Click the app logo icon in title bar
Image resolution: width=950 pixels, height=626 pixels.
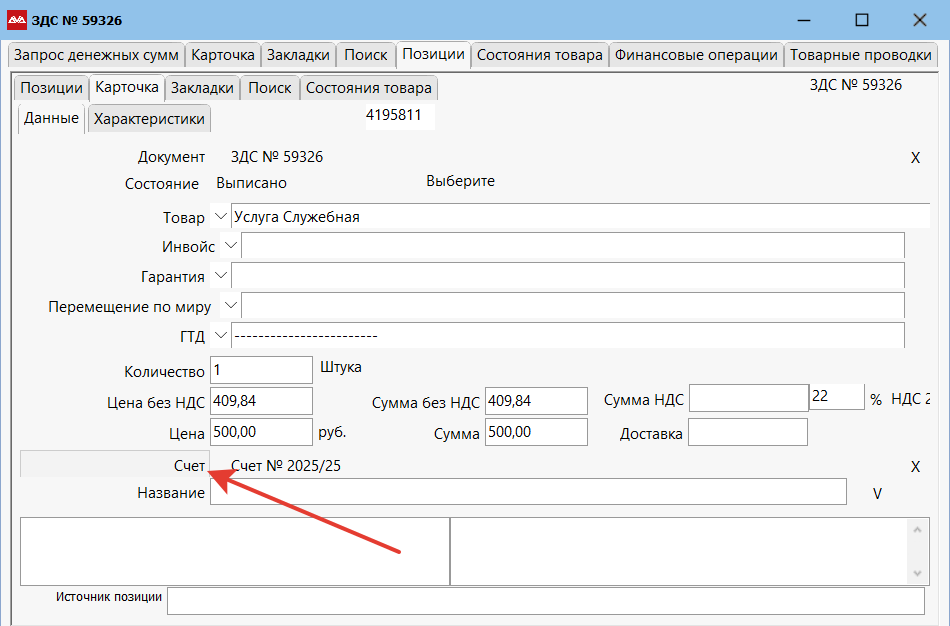click(x=17, y=20)
